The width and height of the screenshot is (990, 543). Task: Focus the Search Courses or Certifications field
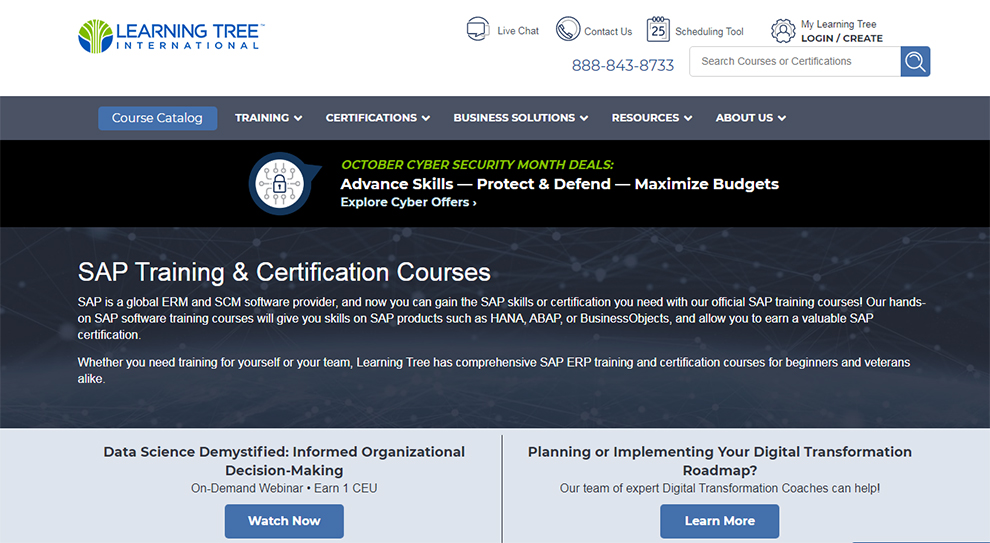pos(795,61)
